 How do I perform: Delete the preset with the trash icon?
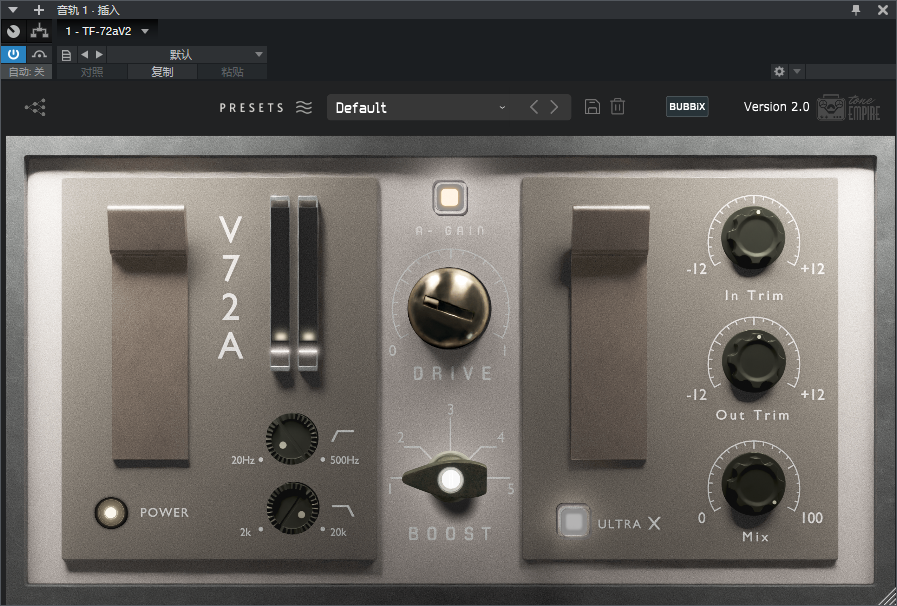(617, 106)
